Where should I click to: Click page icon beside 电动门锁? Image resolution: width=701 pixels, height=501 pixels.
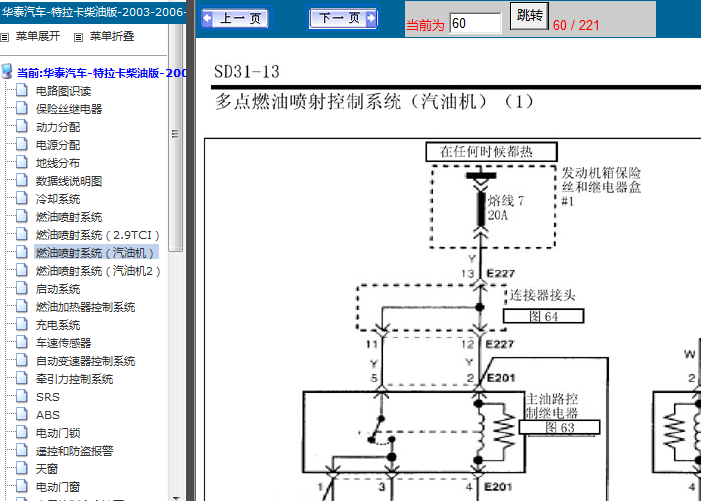(22, 432)
